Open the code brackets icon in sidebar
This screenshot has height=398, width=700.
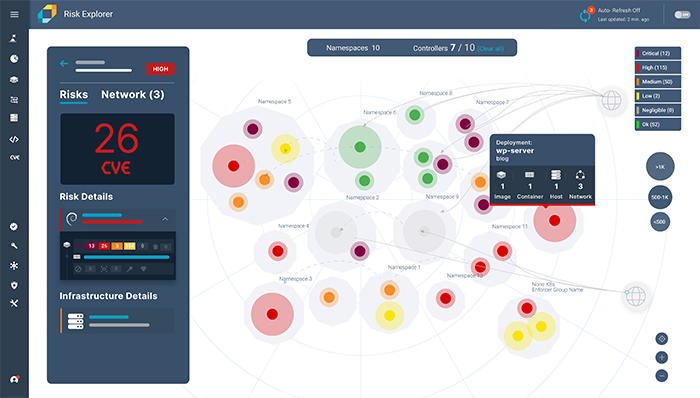tap(14, 139)
